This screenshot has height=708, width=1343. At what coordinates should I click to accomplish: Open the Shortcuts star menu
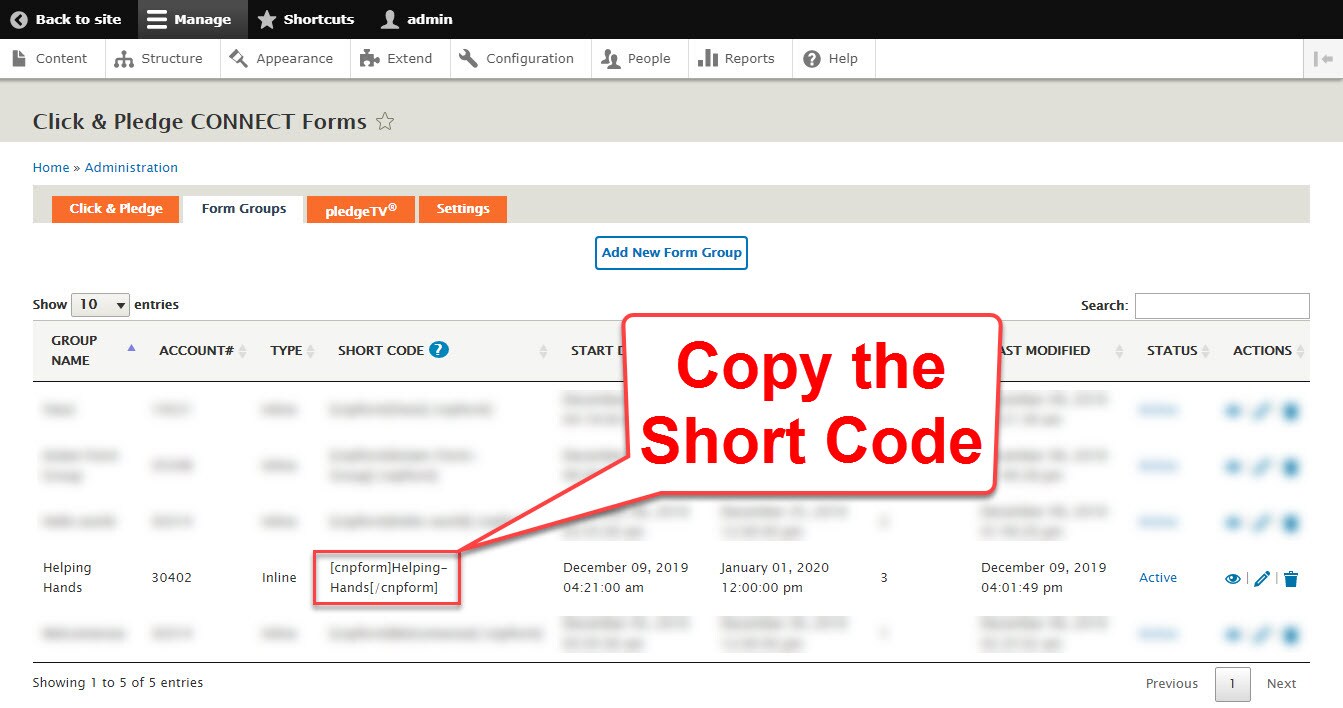tap(306, 19)
